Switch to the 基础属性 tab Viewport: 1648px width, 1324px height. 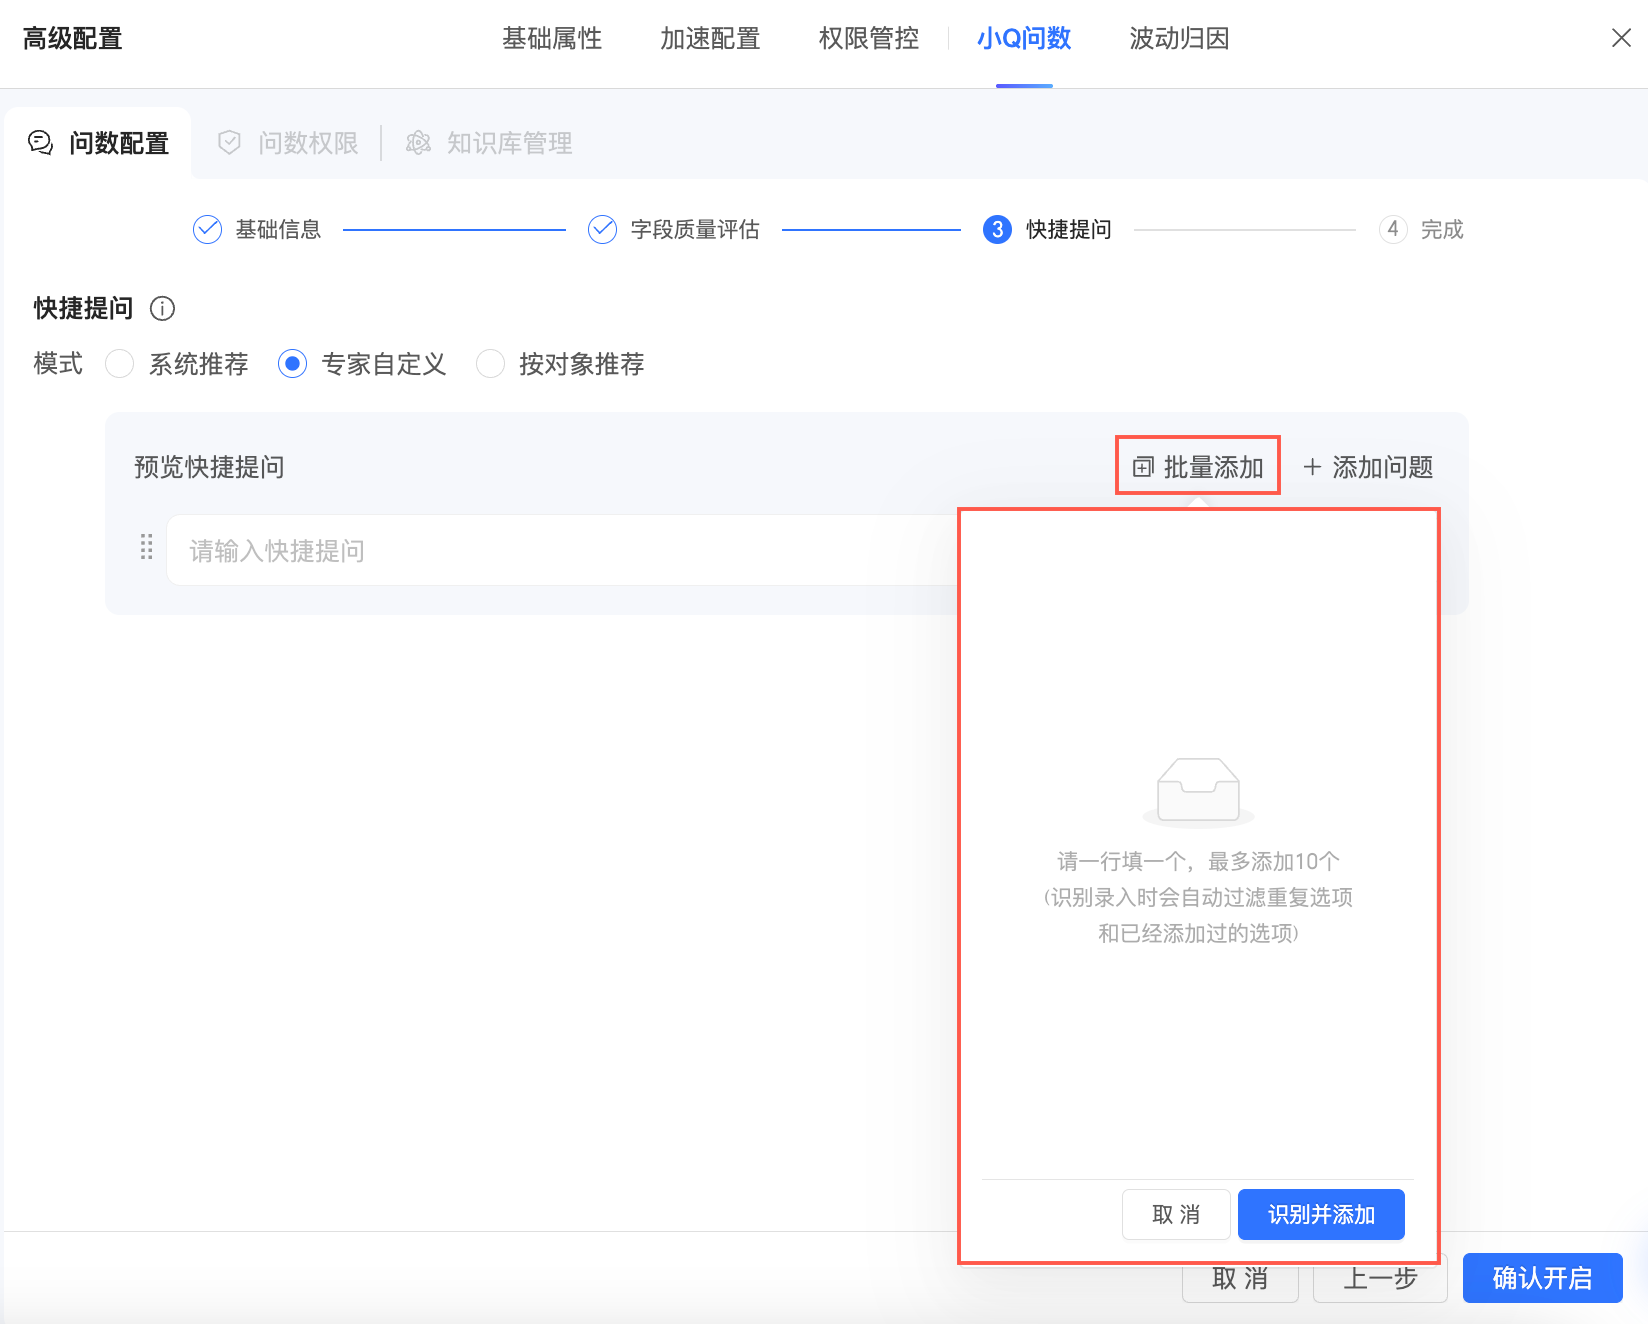552,39
